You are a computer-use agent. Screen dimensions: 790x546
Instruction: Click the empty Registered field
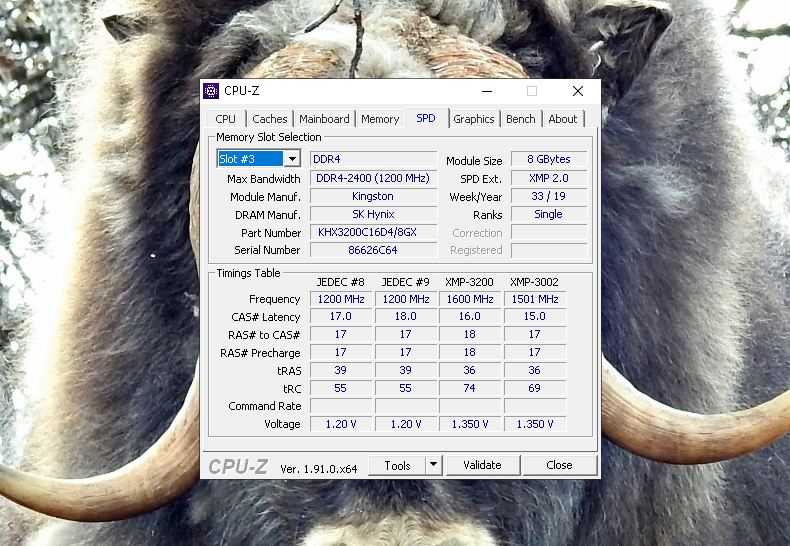pos(549,250)
